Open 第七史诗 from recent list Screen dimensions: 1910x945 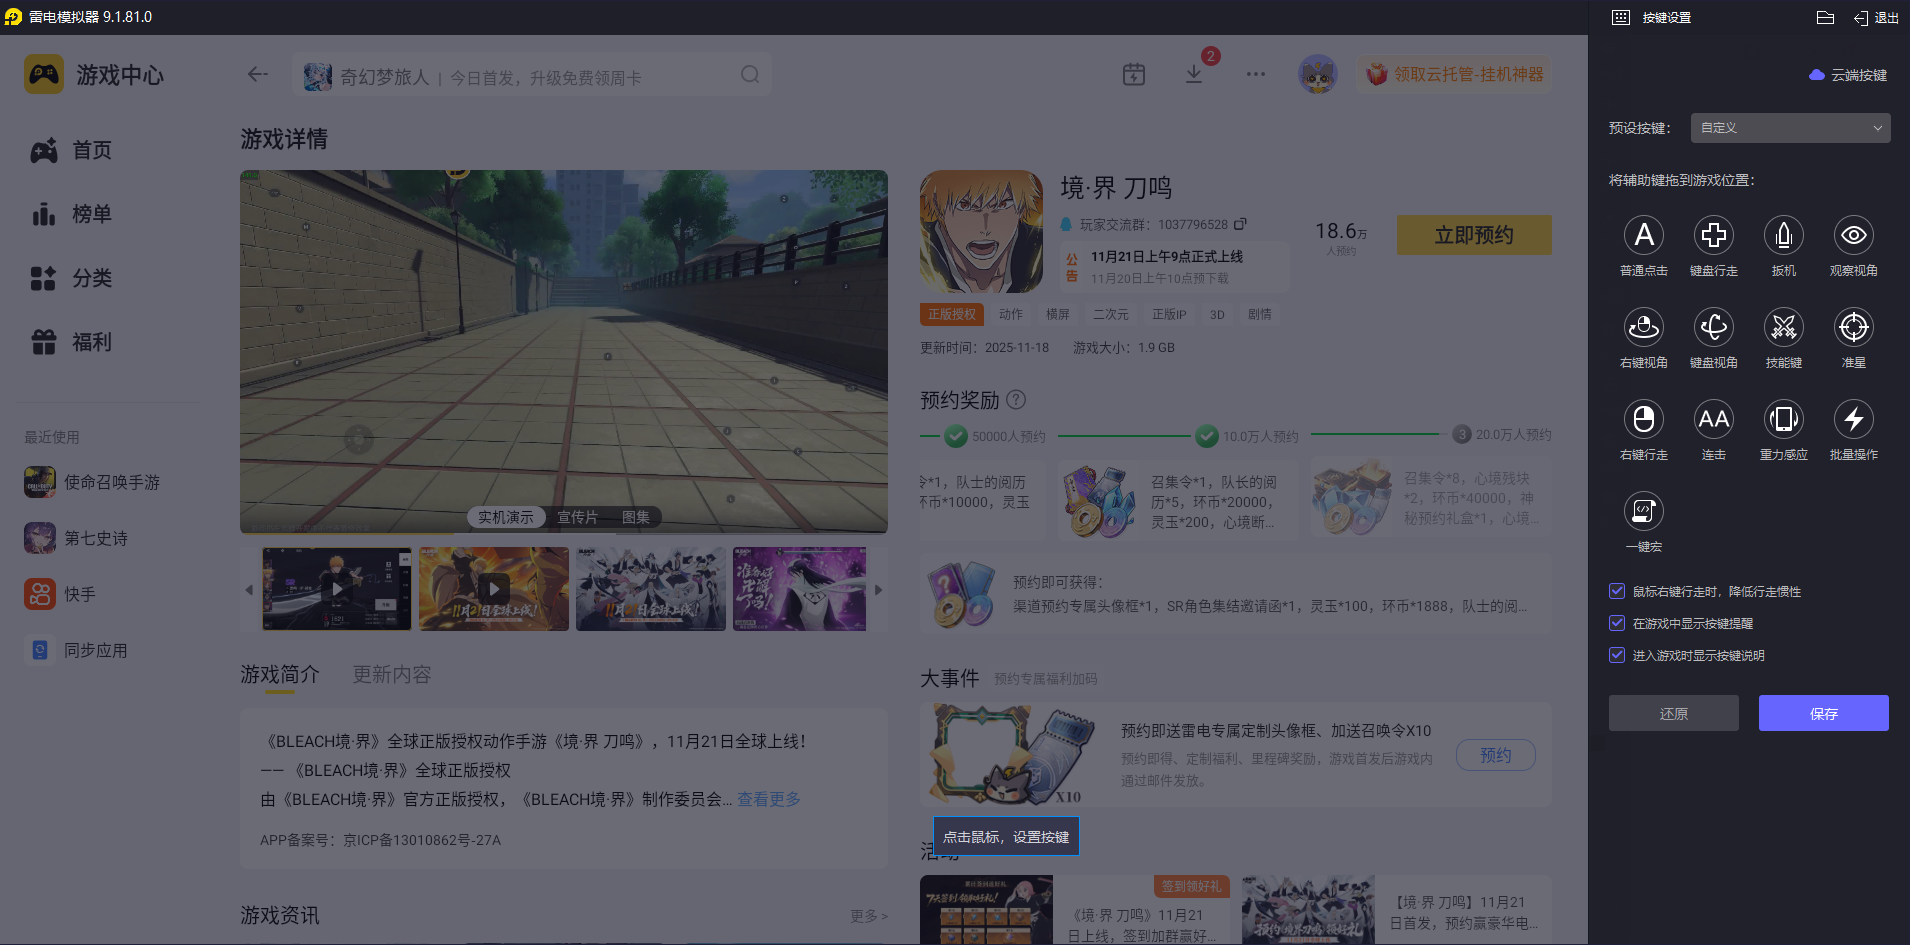coord(77,538)
